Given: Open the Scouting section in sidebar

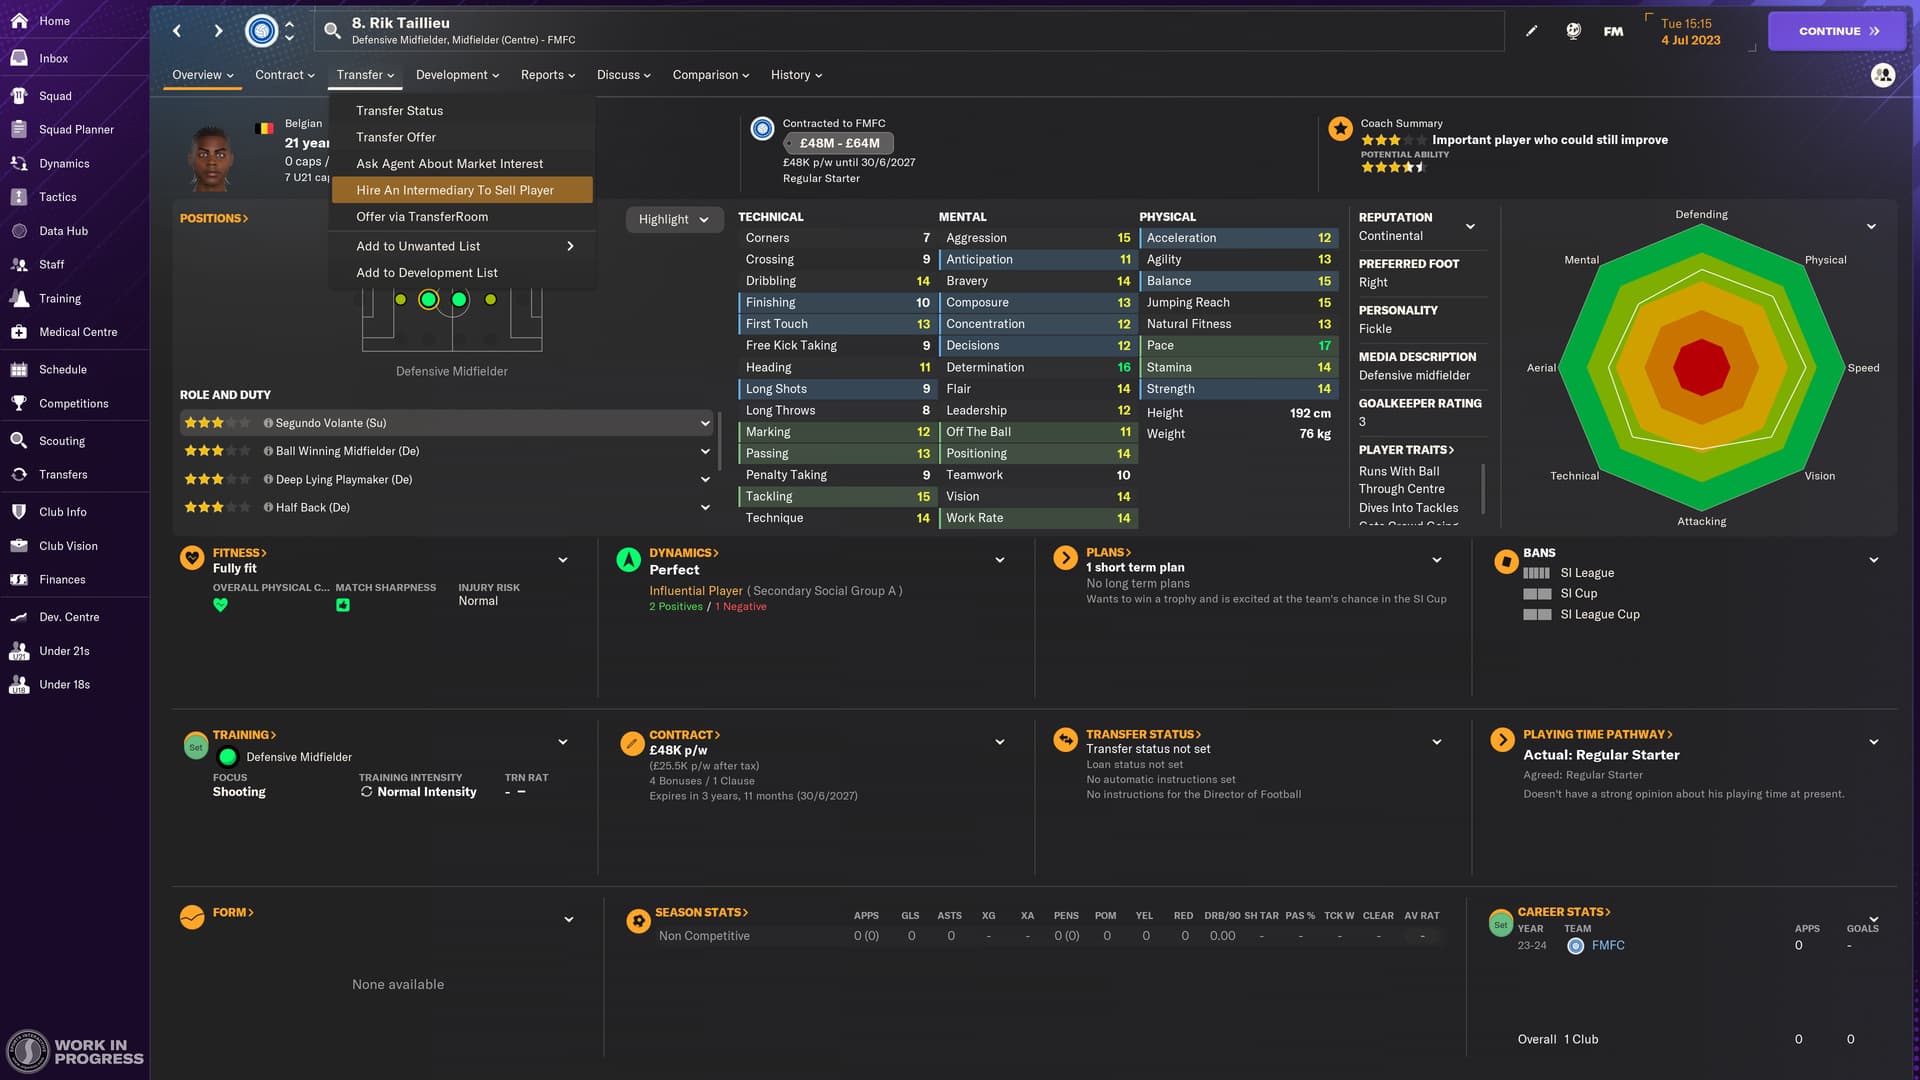Looking at the screenshot, I should [62, 441].
